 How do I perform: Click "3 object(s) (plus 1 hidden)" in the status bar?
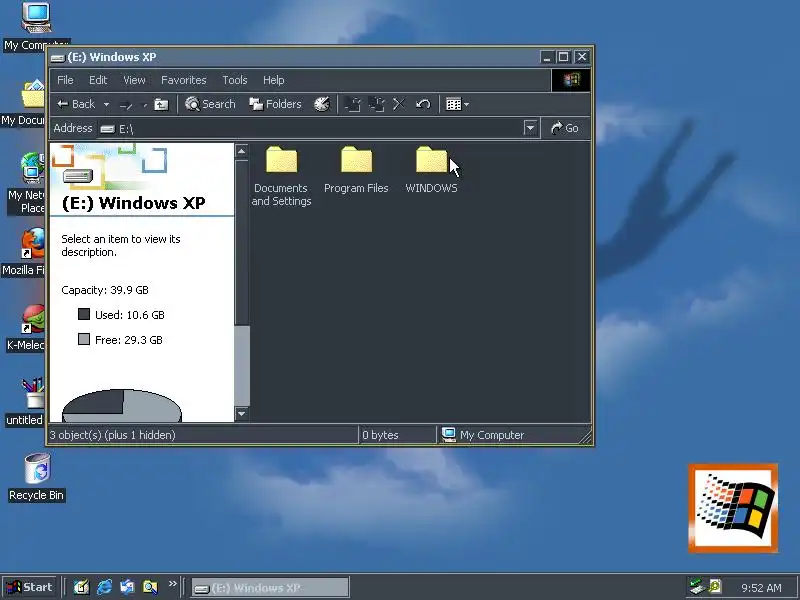point(112,435)
